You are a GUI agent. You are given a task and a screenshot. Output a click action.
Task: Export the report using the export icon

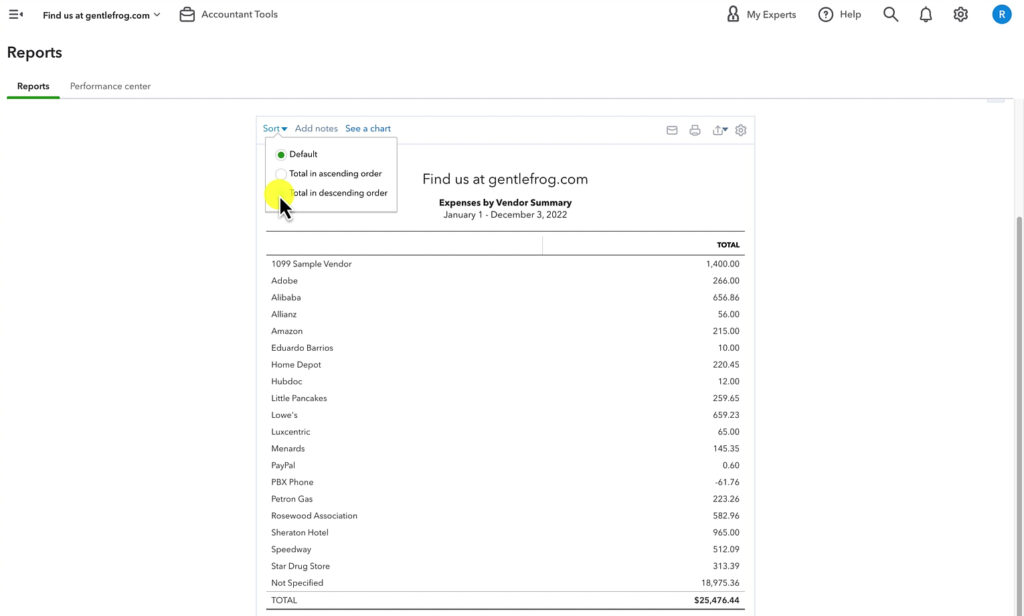(717, 130)
